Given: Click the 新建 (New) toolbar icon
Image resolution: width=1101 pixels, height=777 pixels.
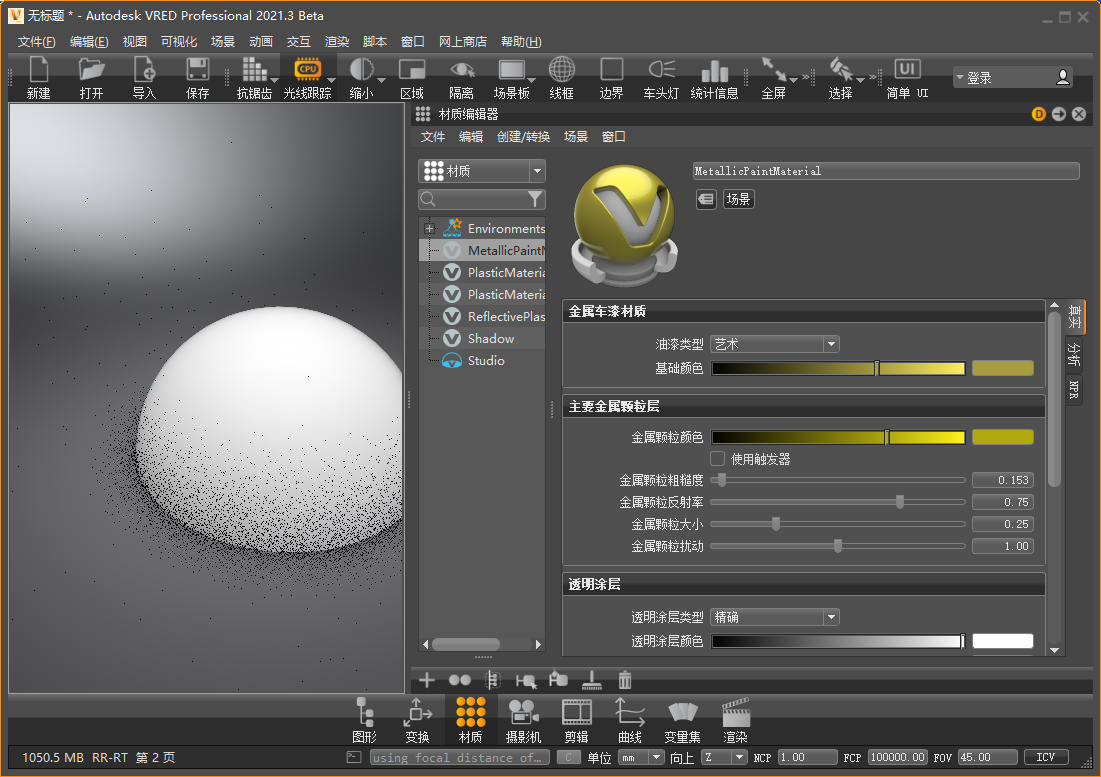Looking at the screenshot, I should [x=38, y=70].
